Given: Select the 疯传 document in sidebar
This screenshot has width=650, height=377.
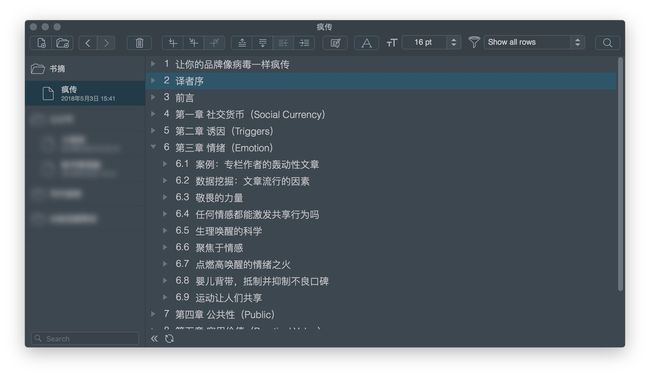Looking at the screenshot, I should coord(85,93).
